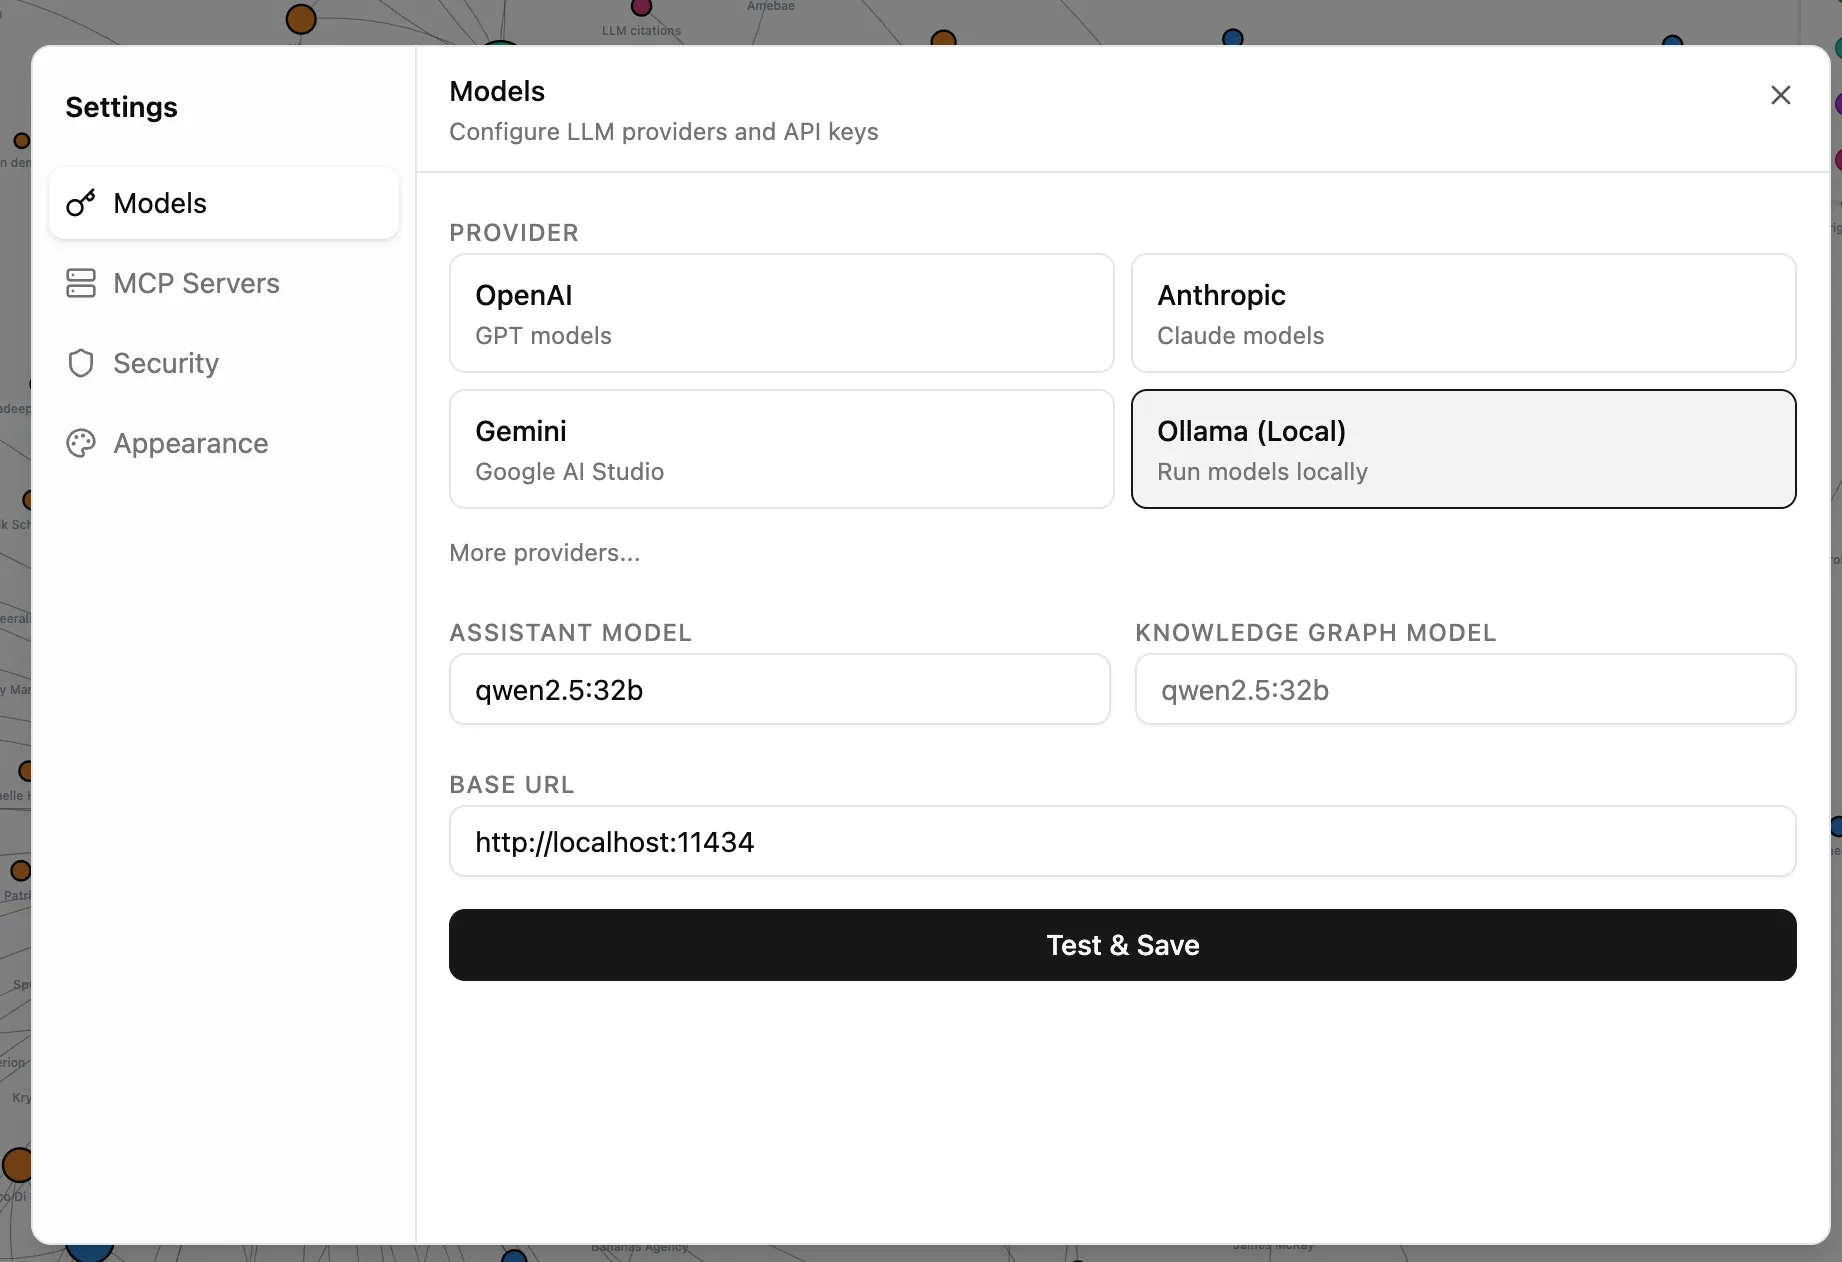
Task: Choose Anthropic as the provider
Action: coord(1463,313)
